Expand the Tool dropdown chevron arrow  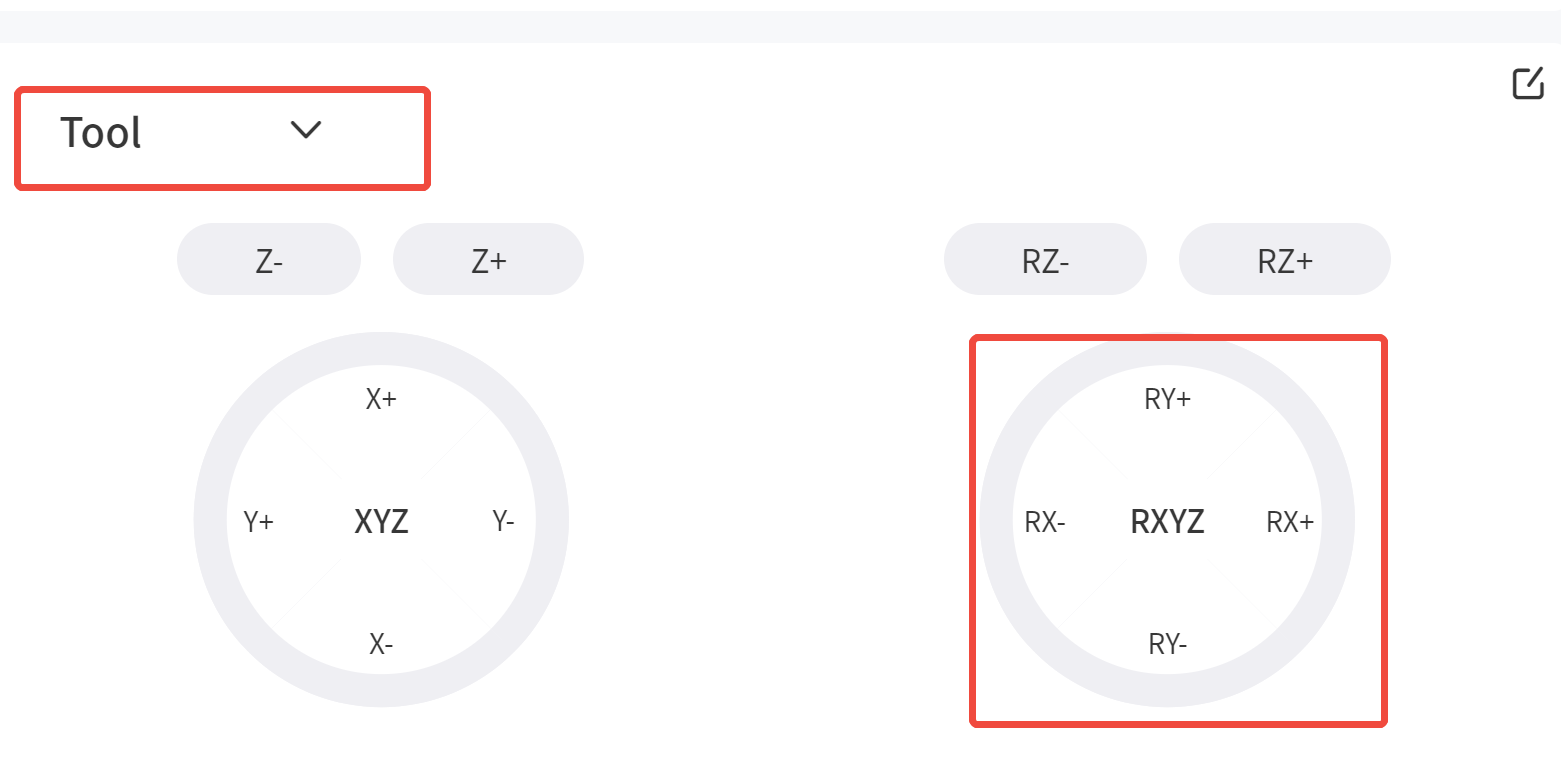pos(305,129)
